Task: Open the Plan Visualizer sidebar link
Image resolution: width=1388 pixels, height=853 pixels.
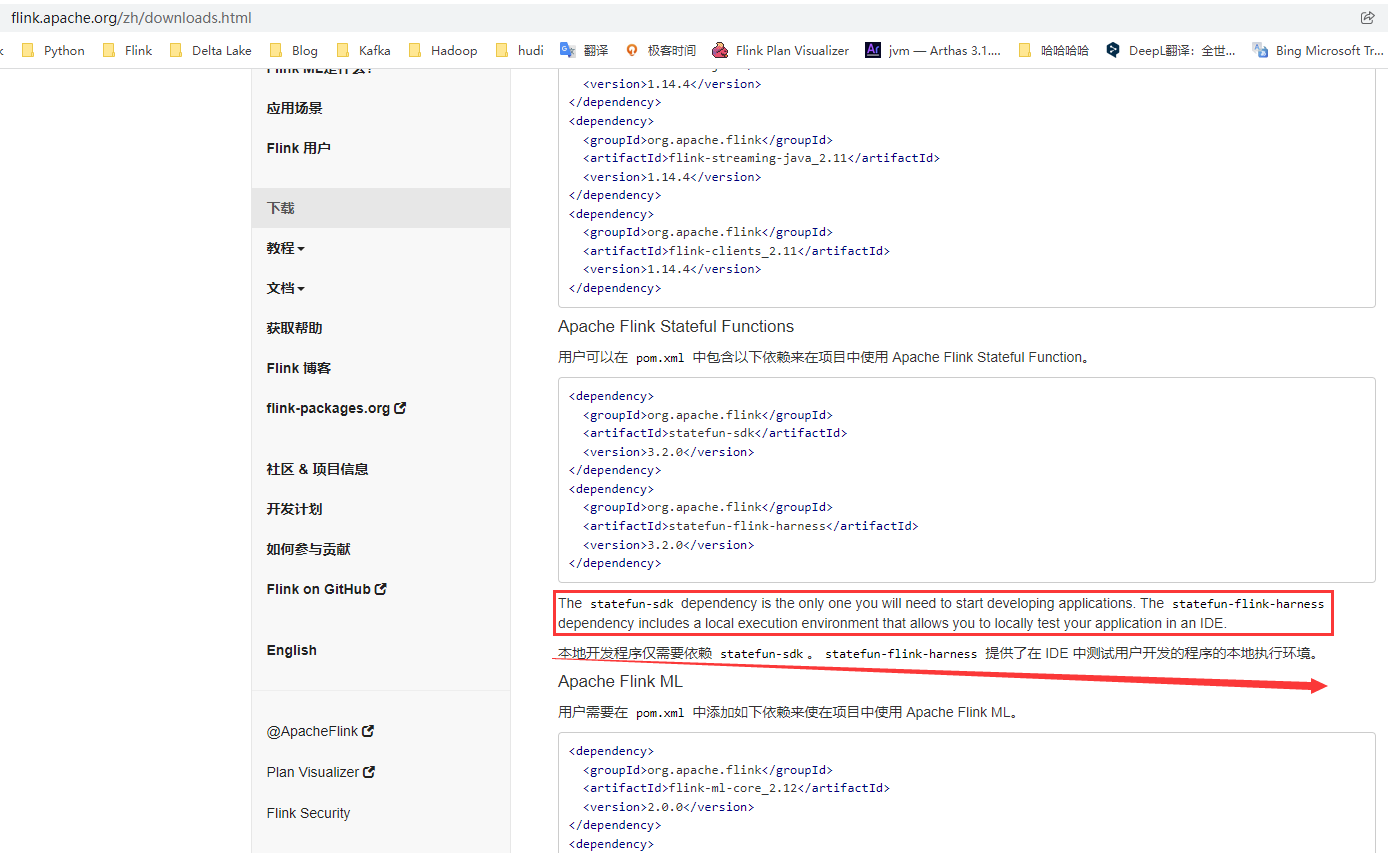Action: pos(320,772)
